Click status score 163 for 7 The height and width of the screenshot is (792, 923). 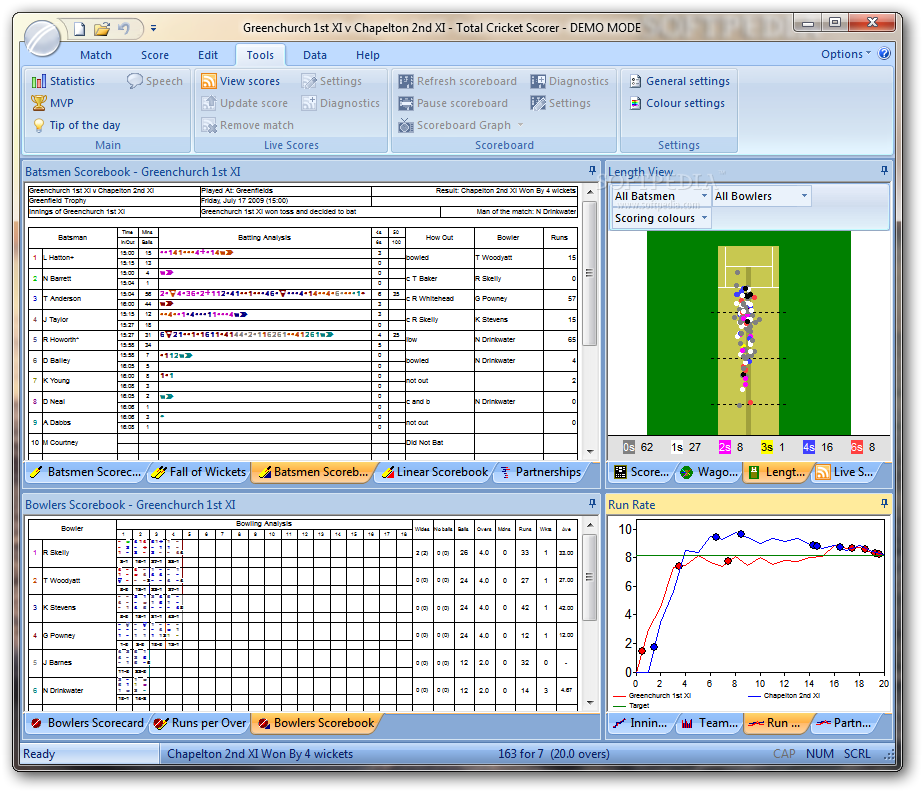click(521, 754)
